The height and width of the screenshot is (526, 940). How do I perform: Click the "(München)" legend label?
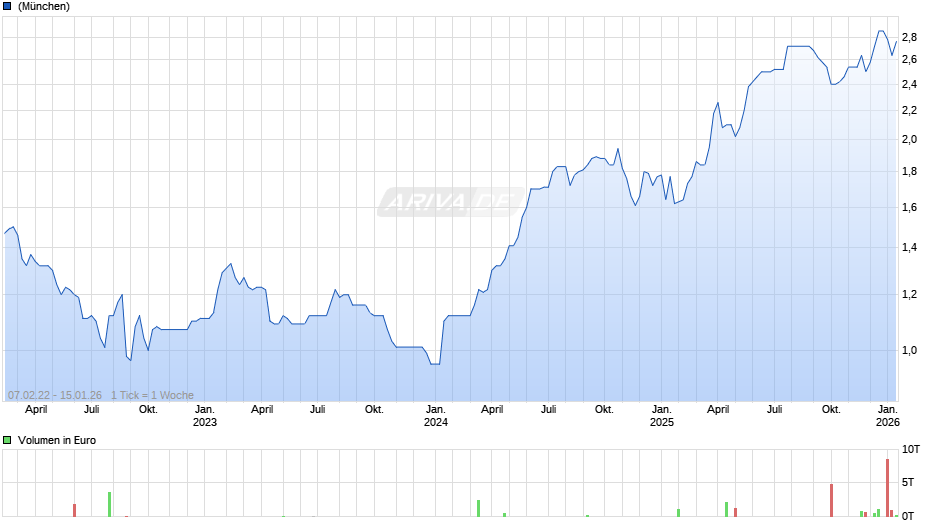44,7
